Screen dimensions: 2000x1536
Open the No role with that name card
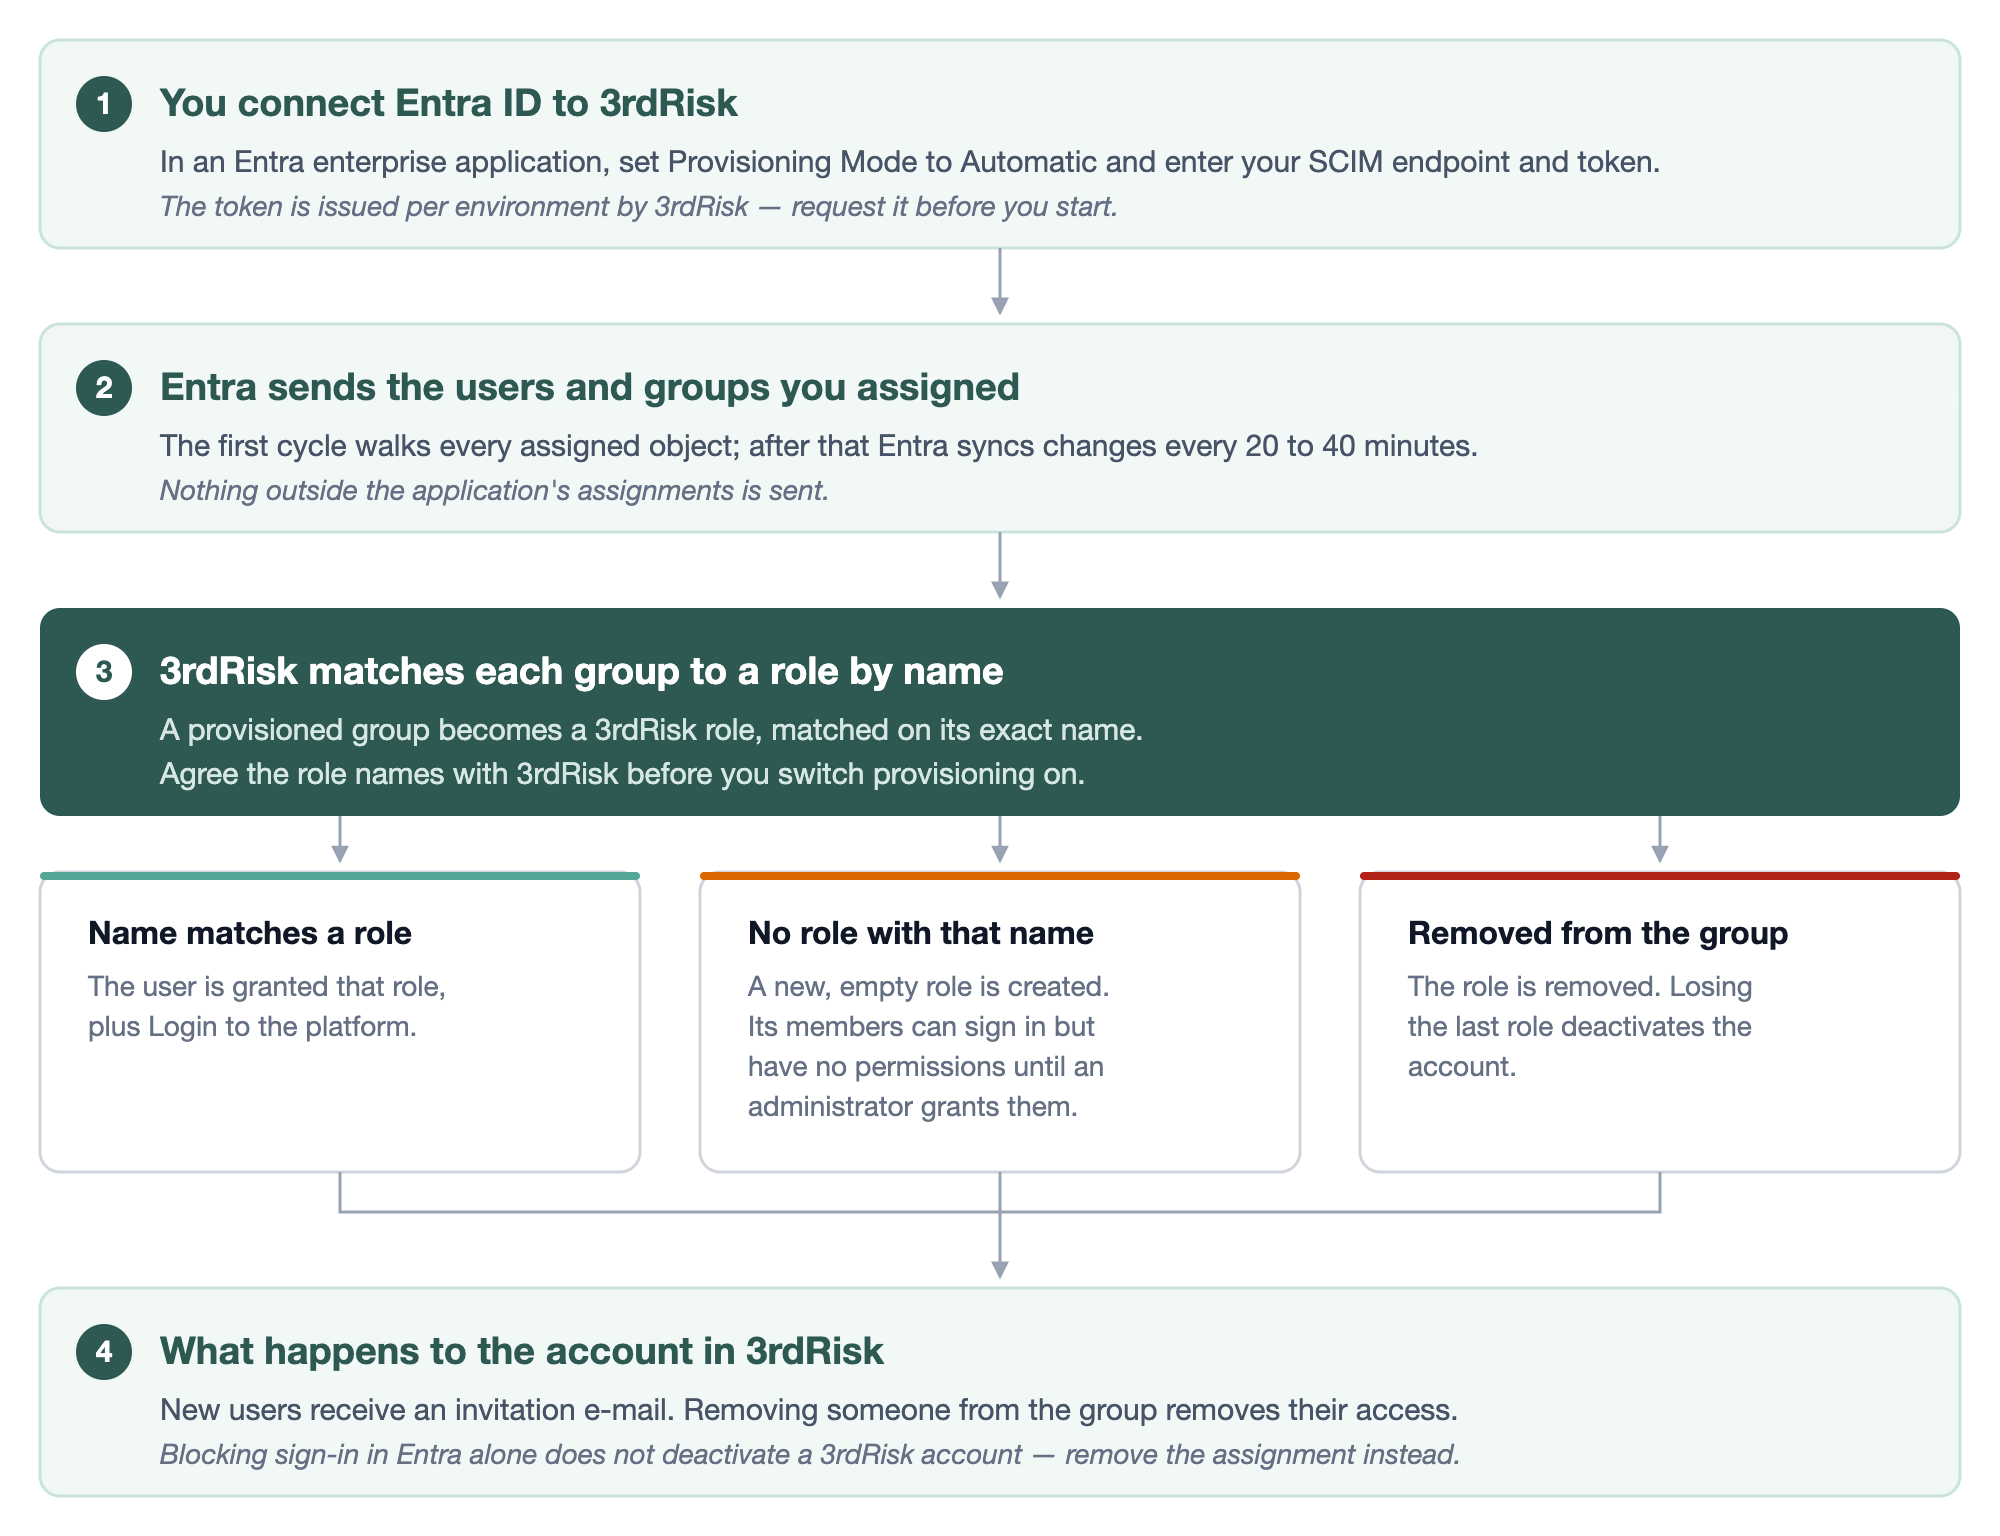(1000, 1022)
